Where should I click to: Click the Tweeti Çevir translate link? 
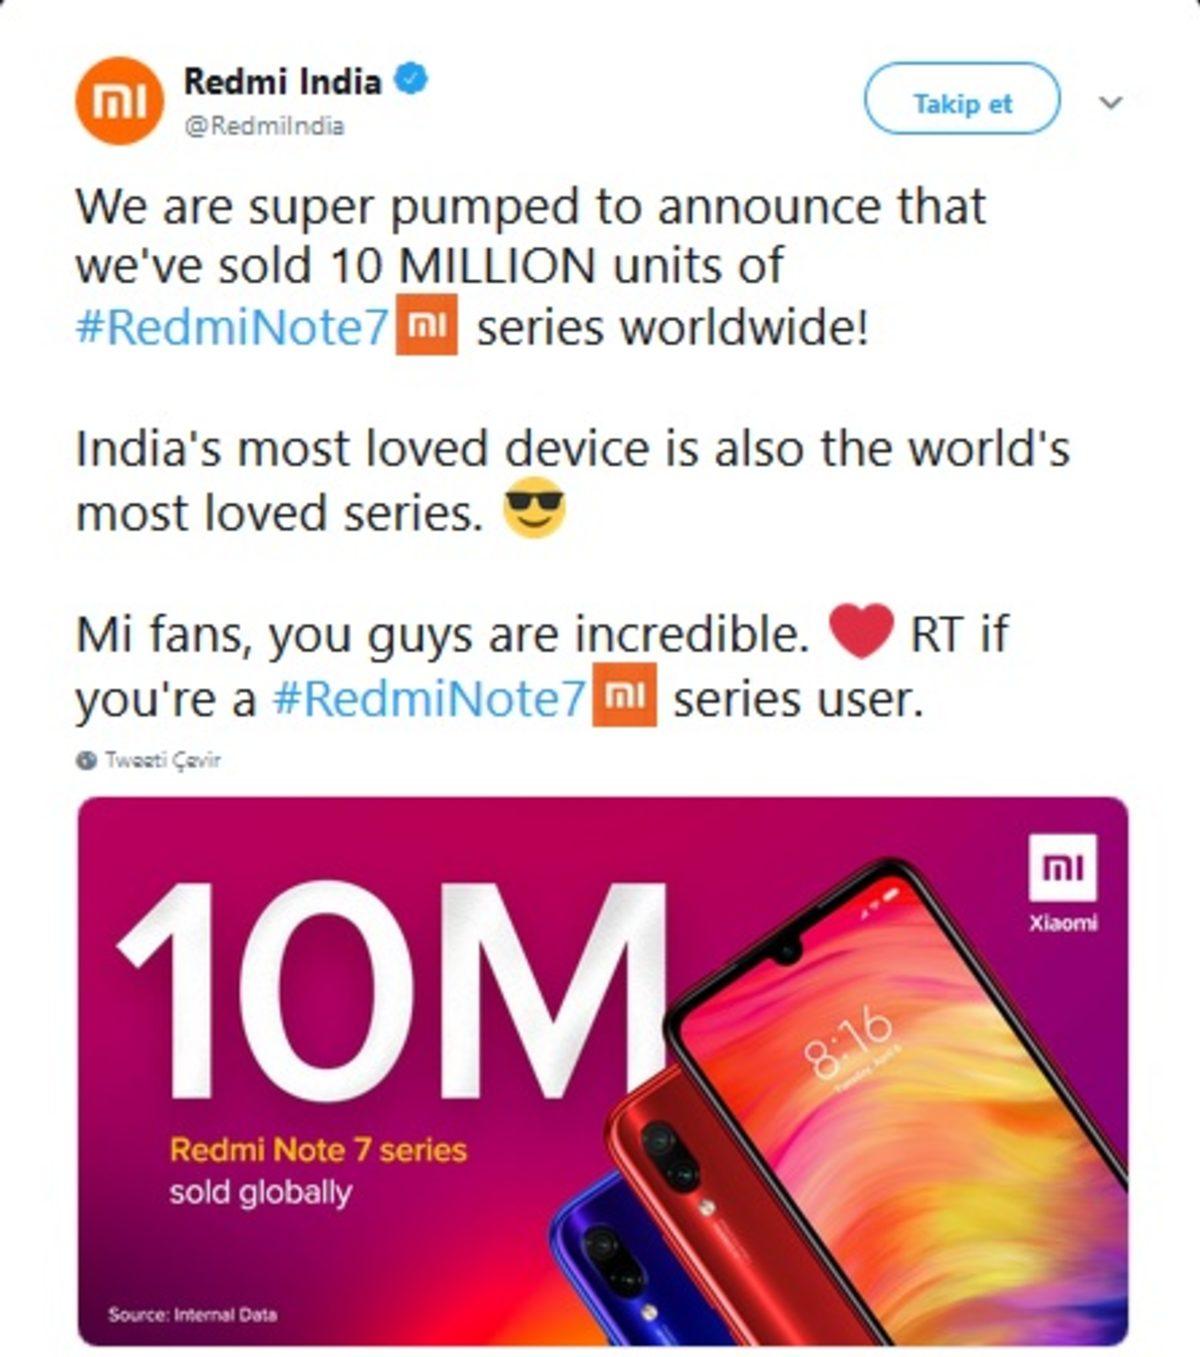163,759
